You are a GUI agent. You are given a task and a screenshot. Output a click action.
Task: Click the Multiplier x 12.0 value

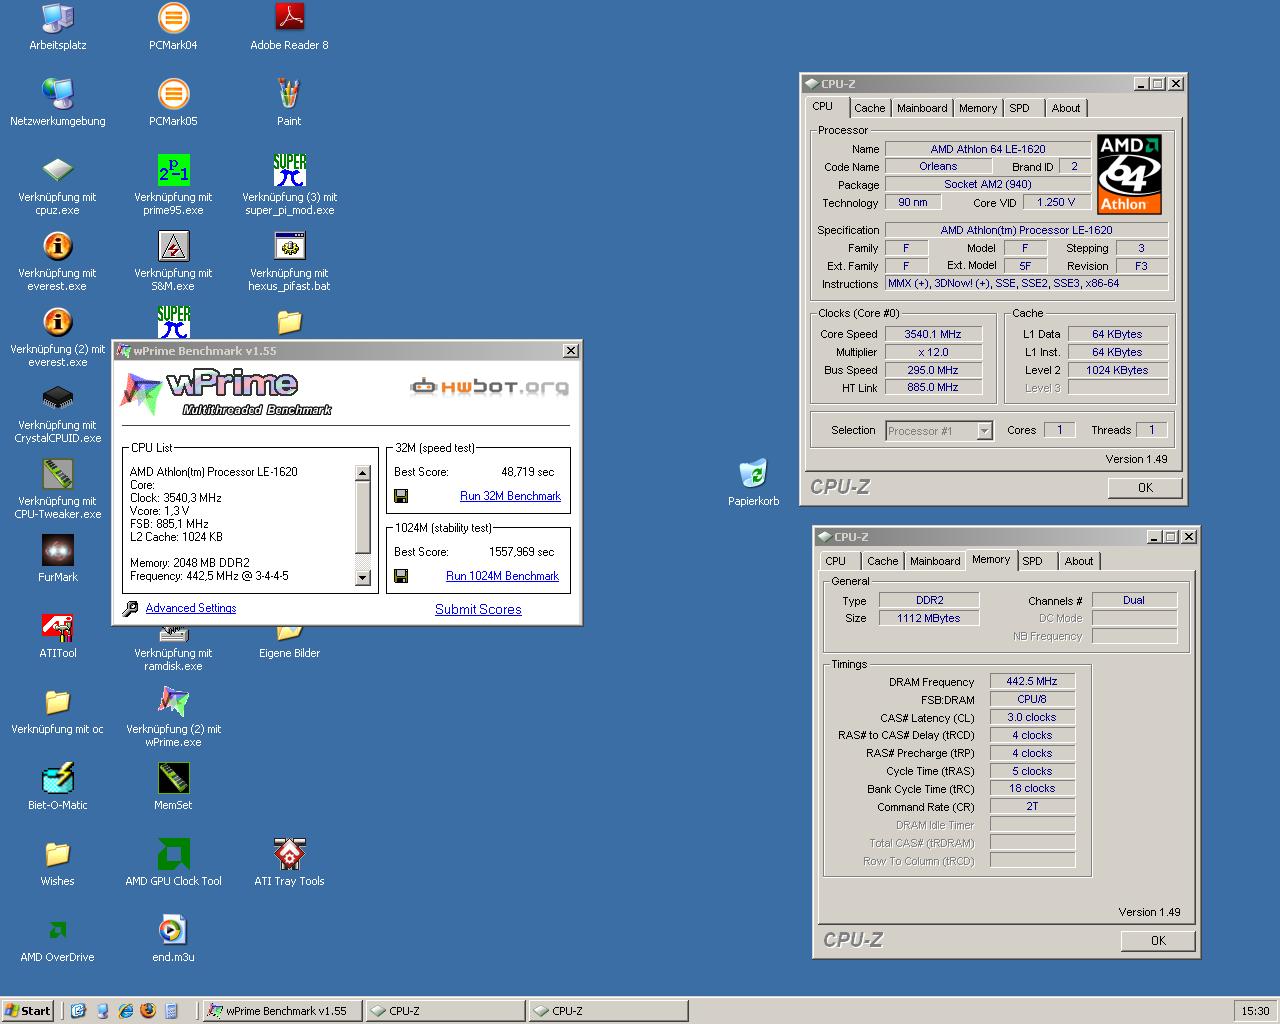pyautogui.click(x=933, y=352)
